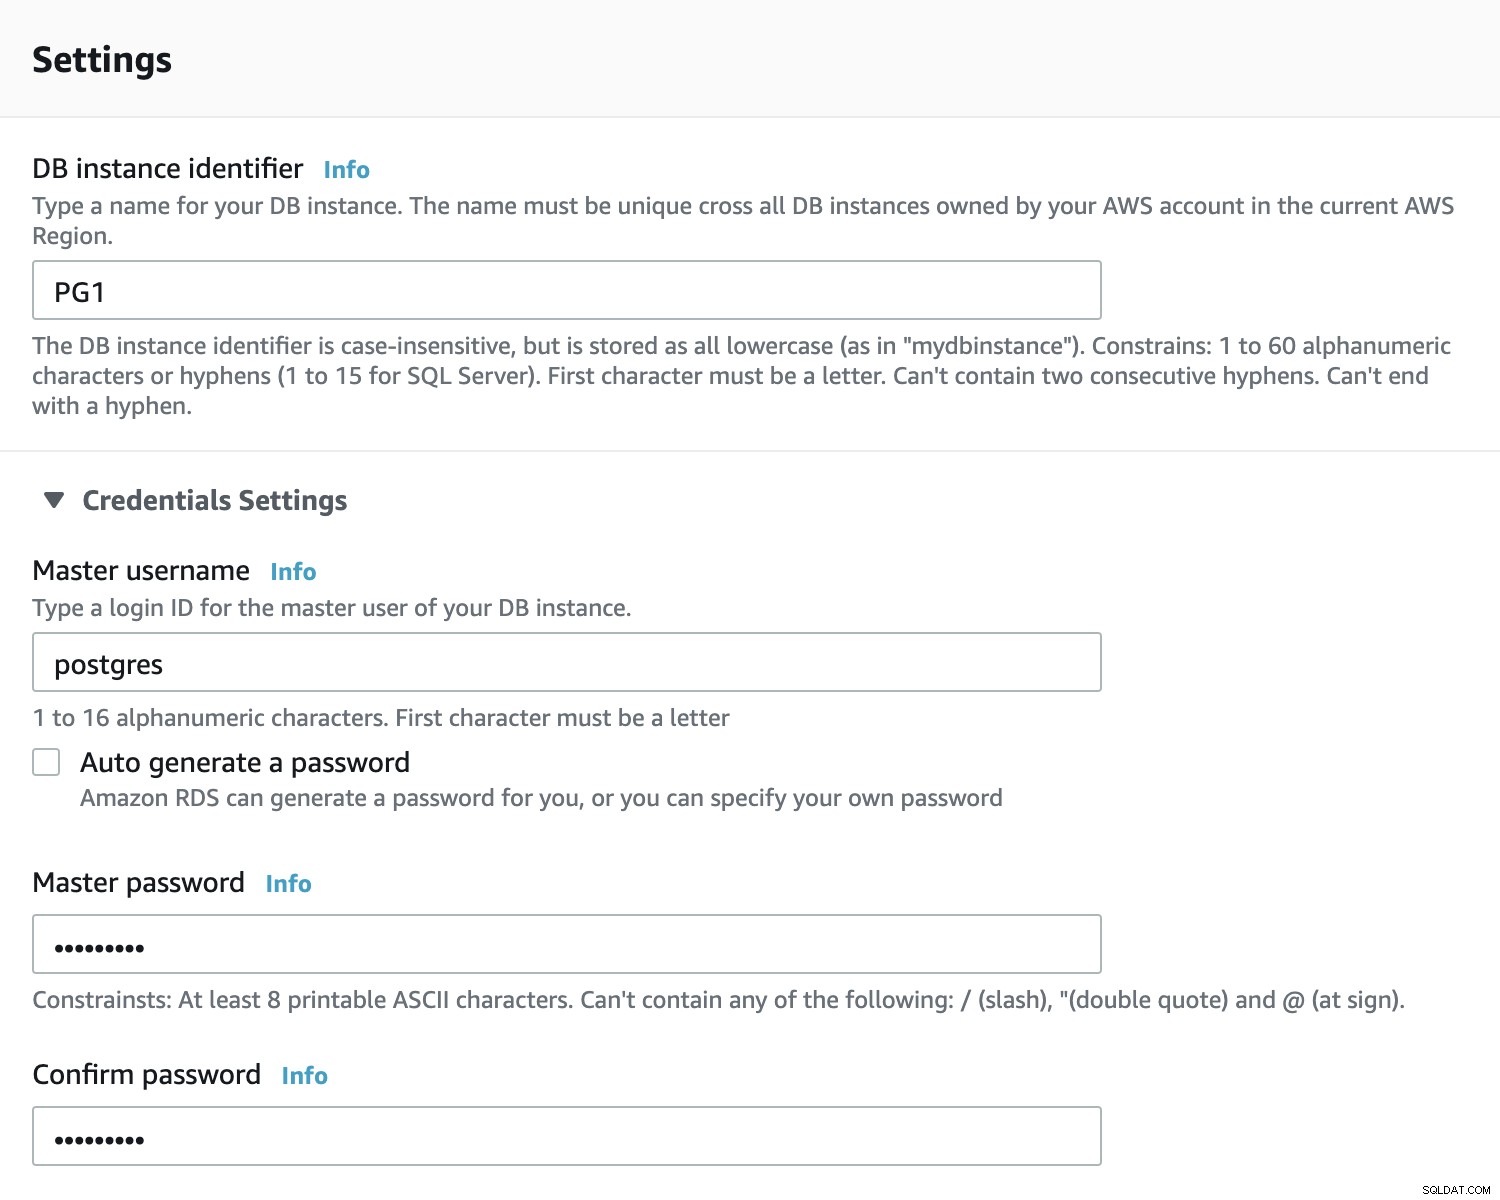Open Info link beside DB instance identifier

(x=346, y=170)
